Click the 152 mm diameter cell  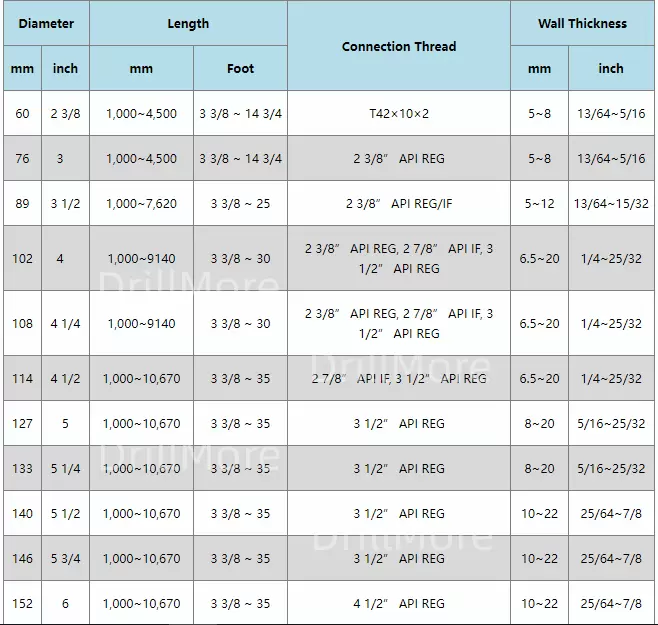point(22,603)
